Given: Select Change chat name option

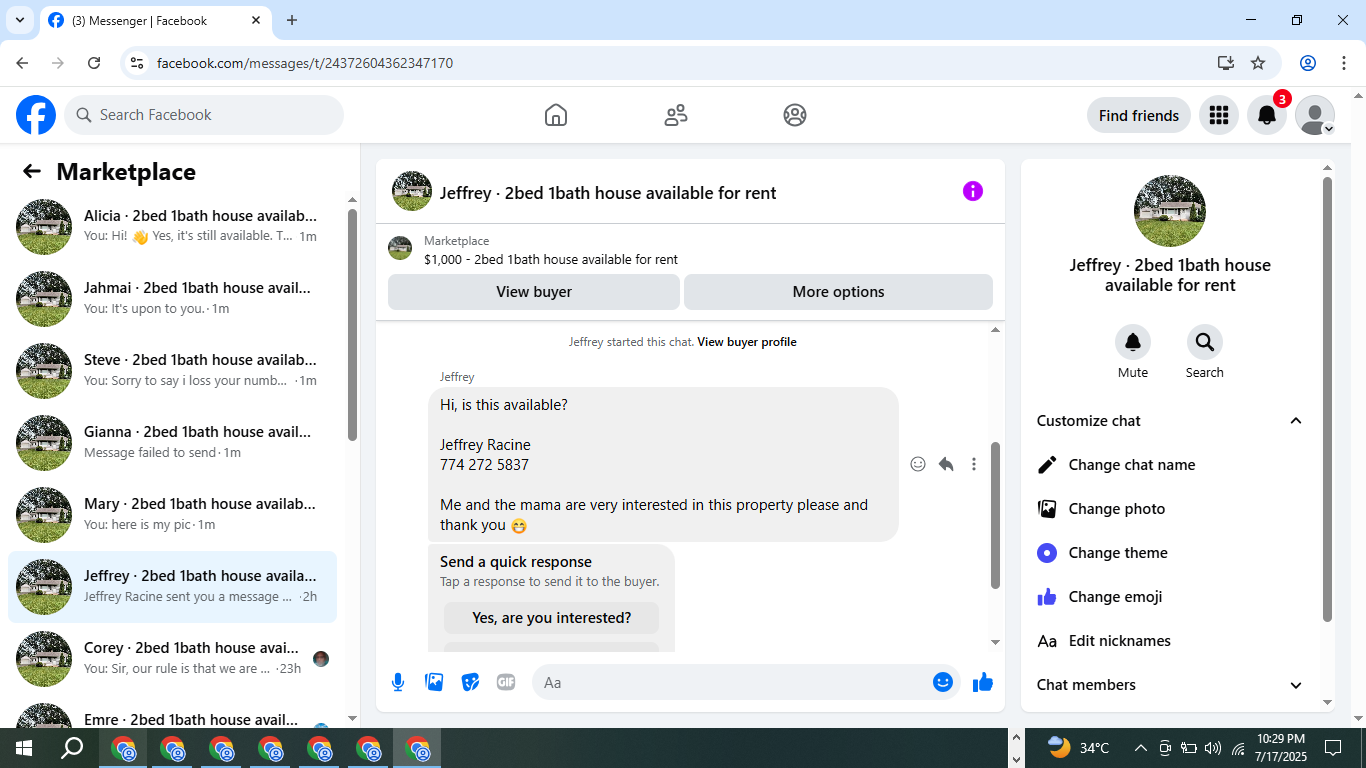Looking at the screenshot, I should pyautogui.click(x=1170, y=465).
